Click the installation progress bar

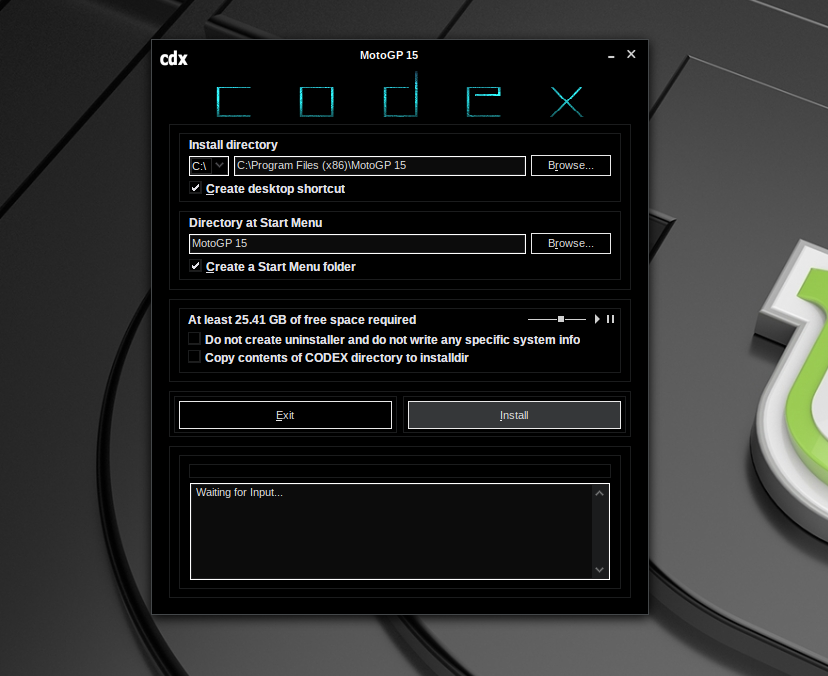click(x=400, y=471)
